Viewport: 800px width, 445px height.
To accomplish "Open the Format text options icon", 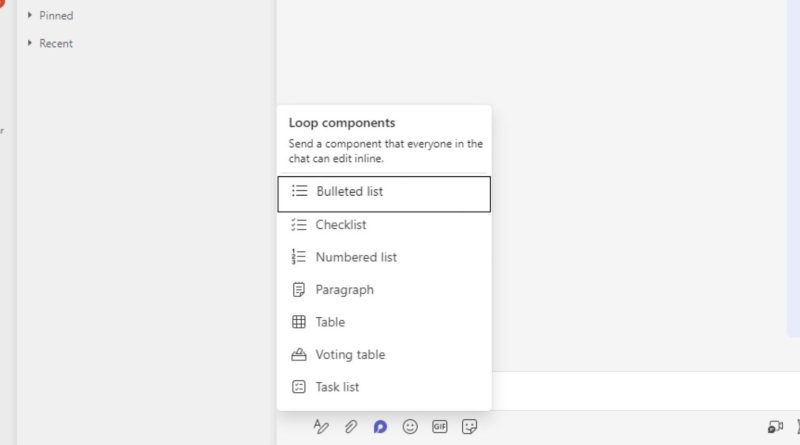I will click(321, 427).
